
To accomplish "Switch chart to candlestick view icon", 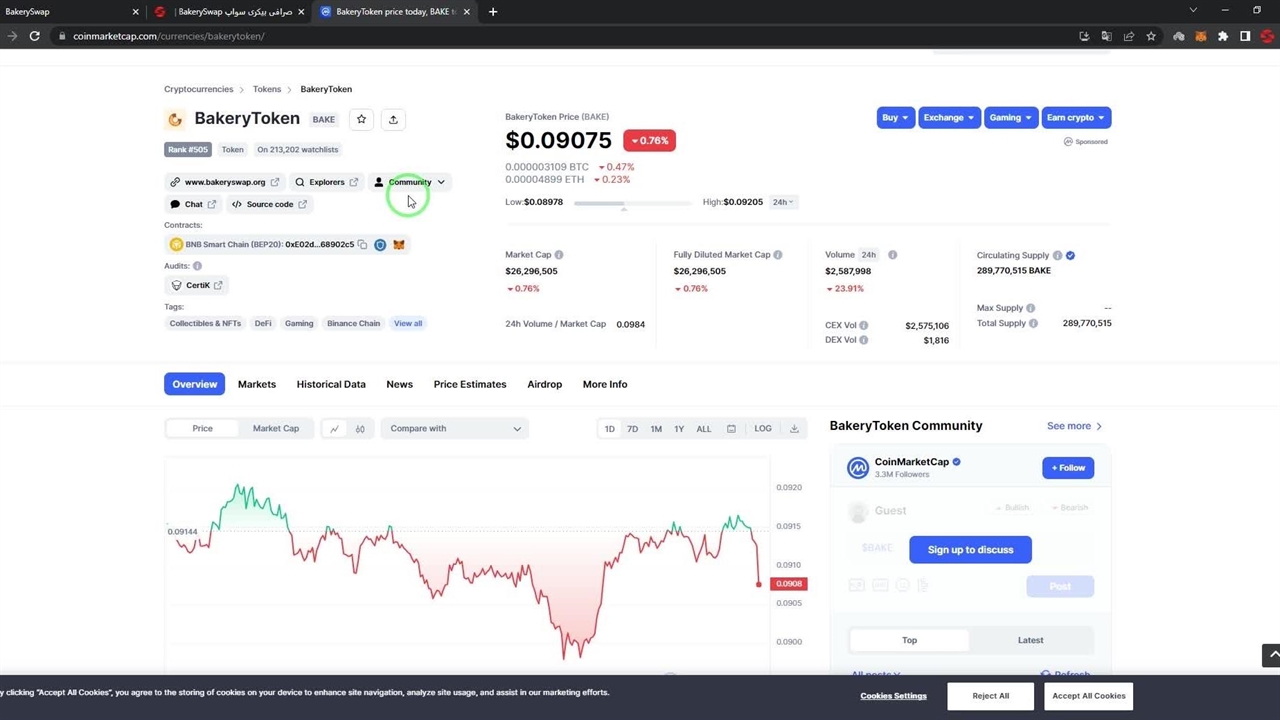I will tap(360, 429).
